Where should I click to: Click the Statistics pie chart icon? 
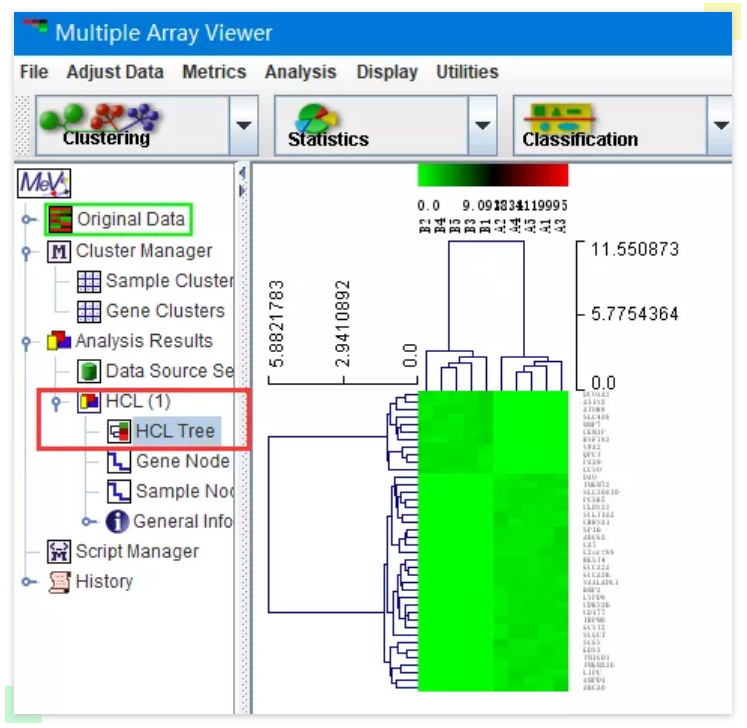328,125
